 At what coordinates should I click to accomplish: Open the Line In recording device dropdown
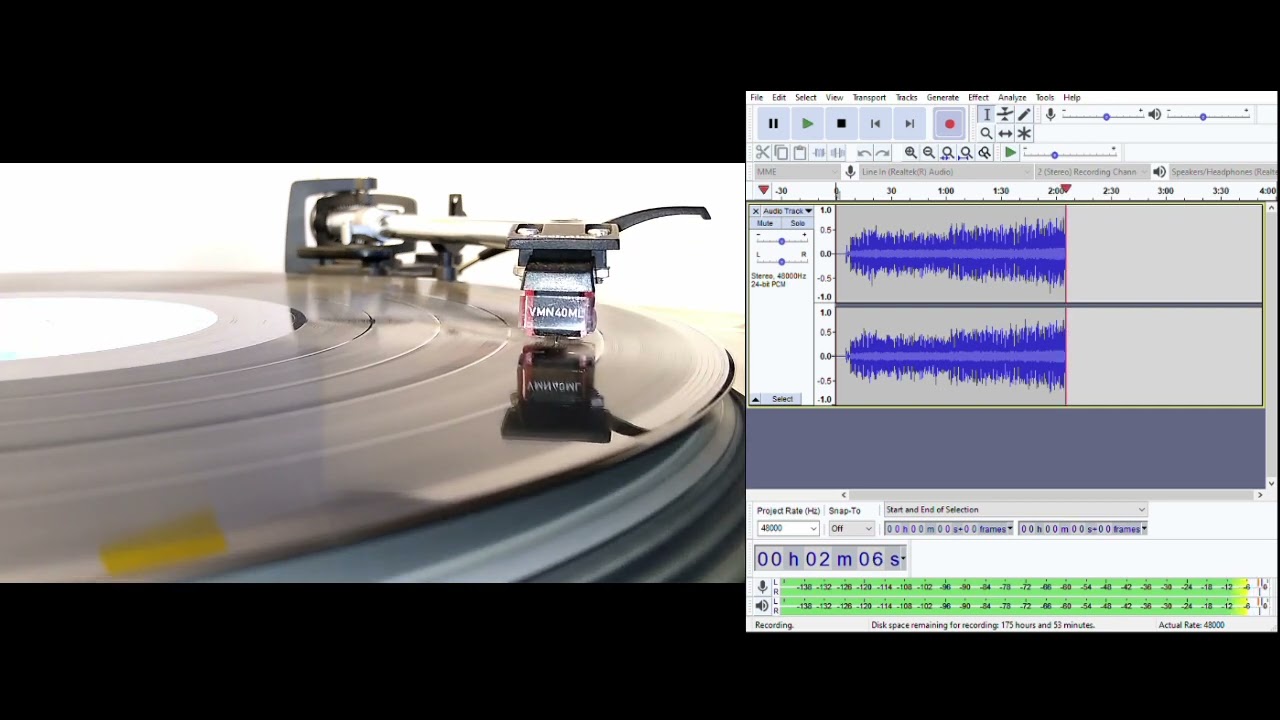(x=945, y=172)
